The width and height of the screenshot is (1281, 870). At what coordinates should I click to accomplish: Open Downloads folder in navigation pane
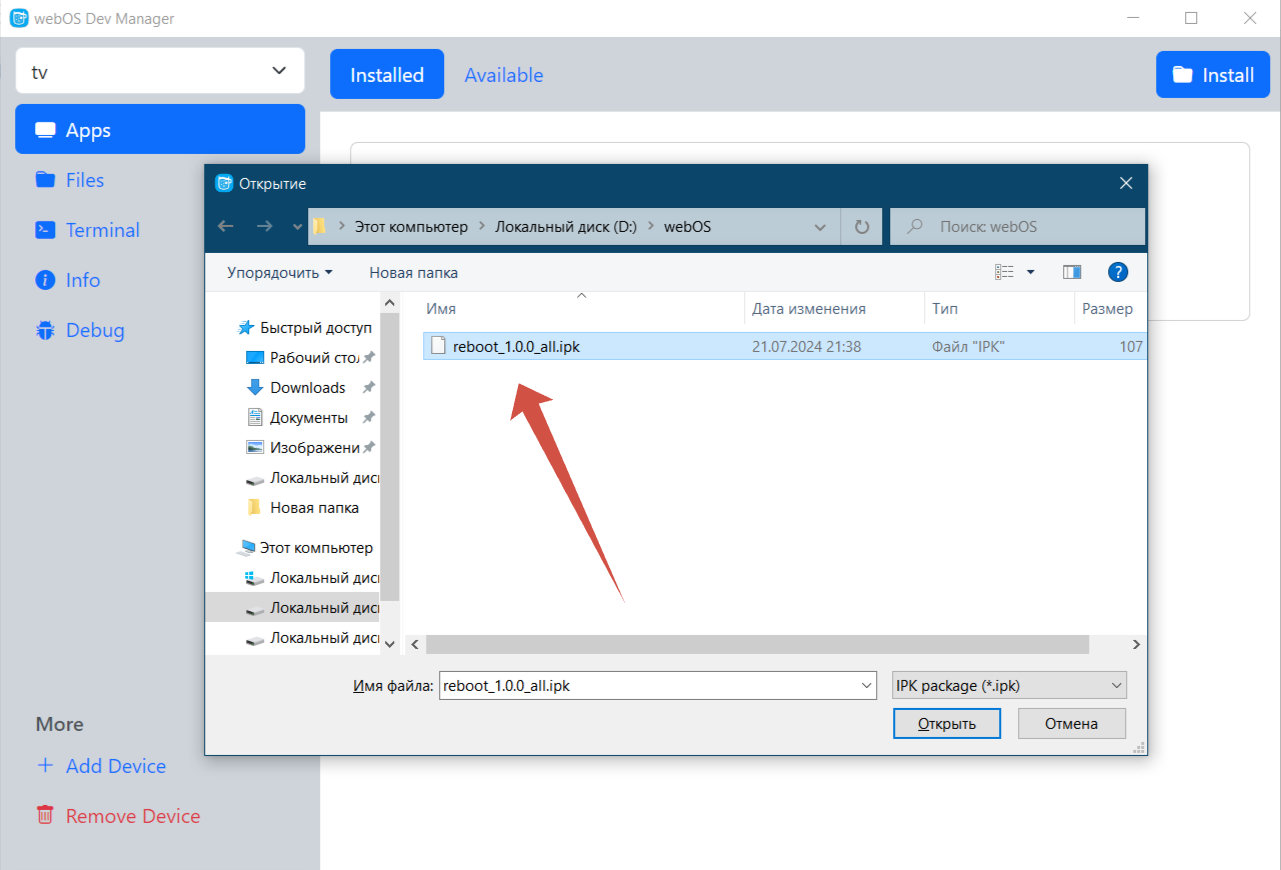(x=307, y=388)
